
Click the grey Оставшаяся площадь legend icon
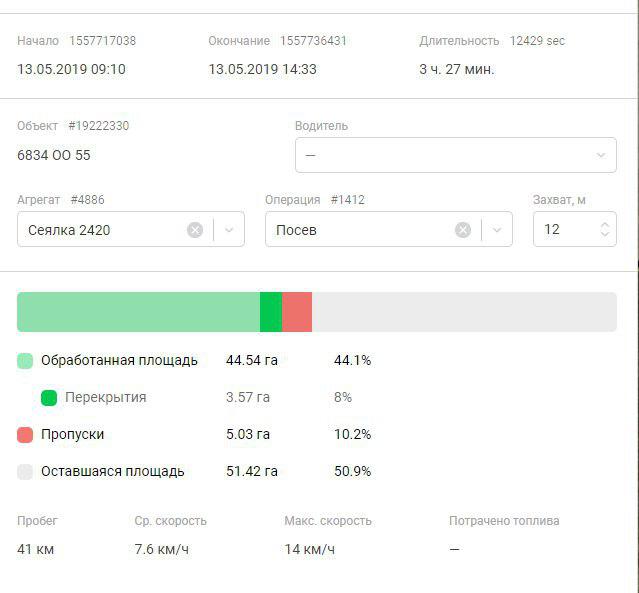tap(25, 472)
